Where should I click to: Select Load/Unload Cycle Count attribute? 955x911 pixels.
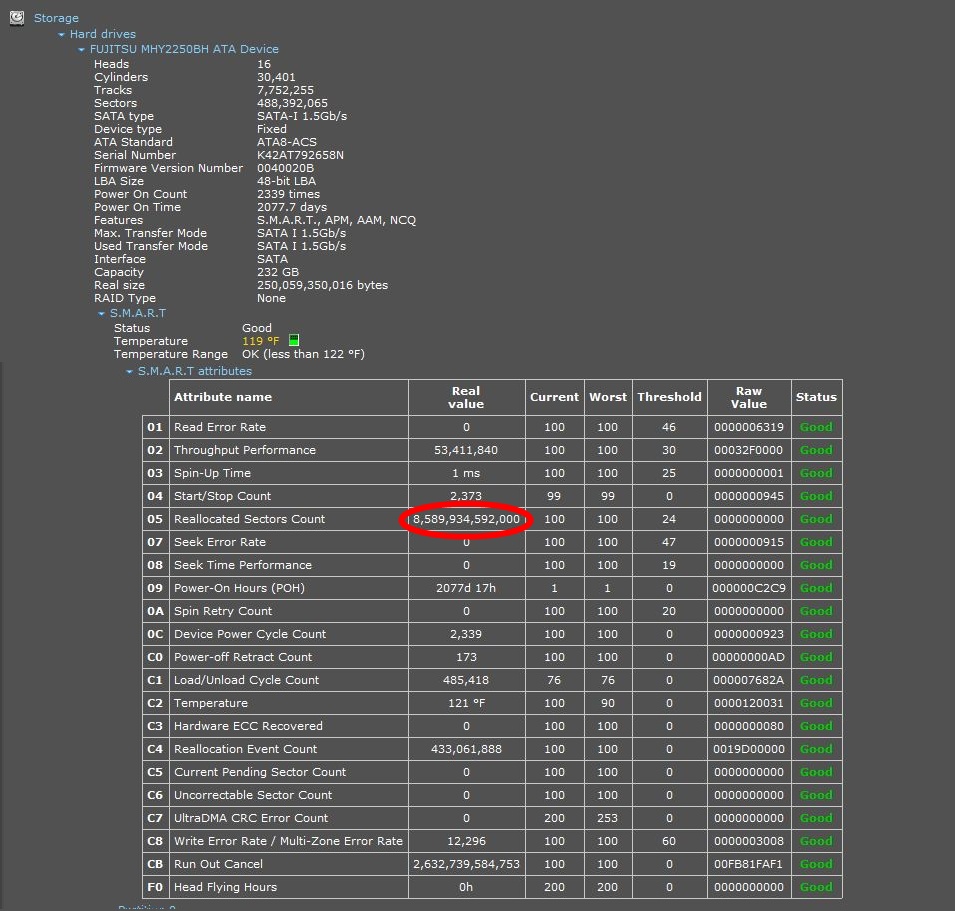pos(246,680)
